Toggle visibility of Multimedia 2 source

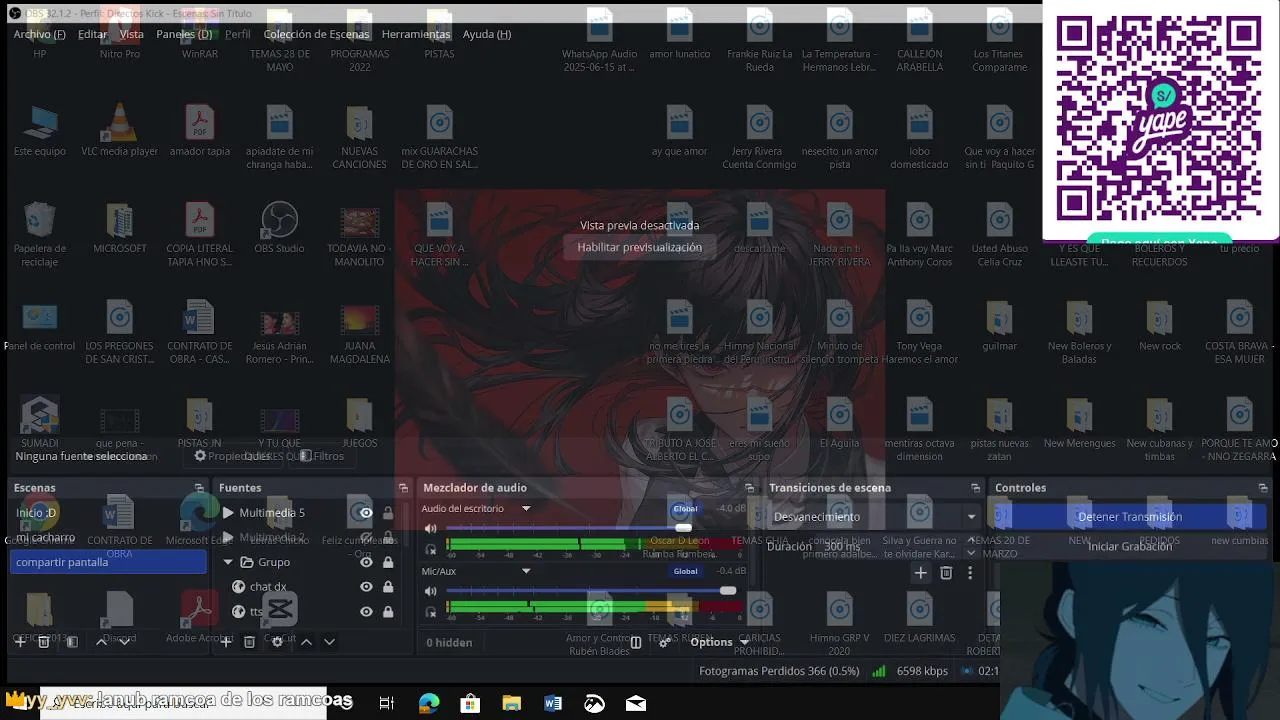(366, 538)
